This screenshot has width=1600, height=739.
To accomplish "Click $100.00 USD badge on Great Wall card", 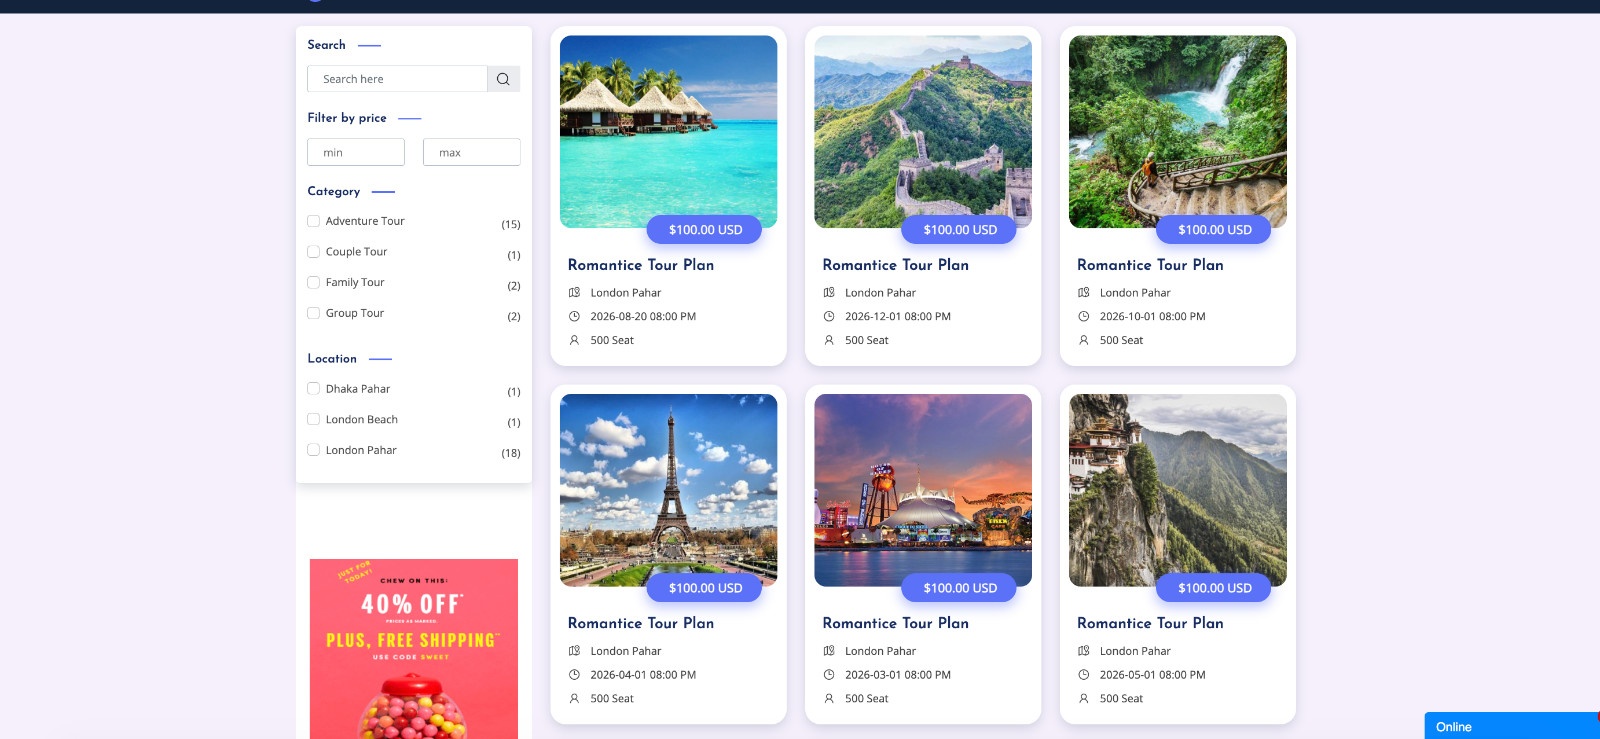I will point(960,230).
